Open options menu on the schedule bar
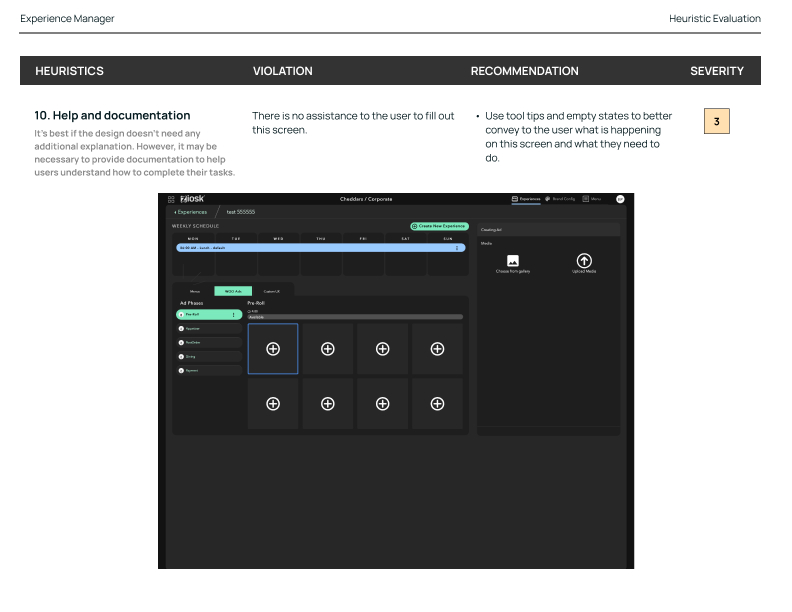Image resolution: width=792 pixels, height=612 pixels. click(x=457, y=248)
